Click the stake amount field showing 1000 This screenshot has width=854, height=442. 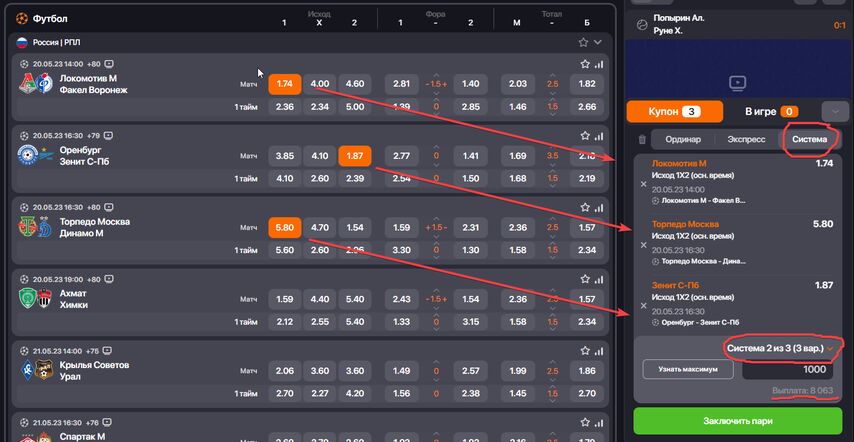788,369
